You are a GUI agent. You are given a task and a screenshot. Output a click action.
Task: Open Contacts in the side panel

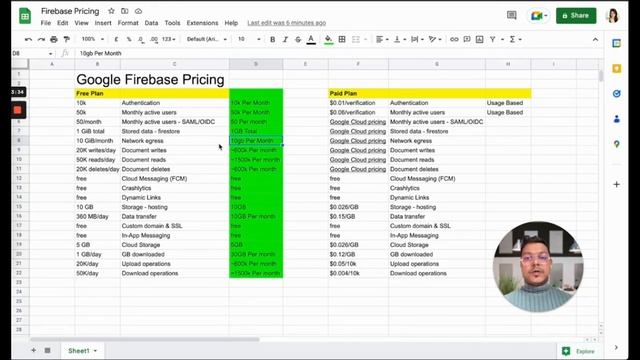coord(616,119)
